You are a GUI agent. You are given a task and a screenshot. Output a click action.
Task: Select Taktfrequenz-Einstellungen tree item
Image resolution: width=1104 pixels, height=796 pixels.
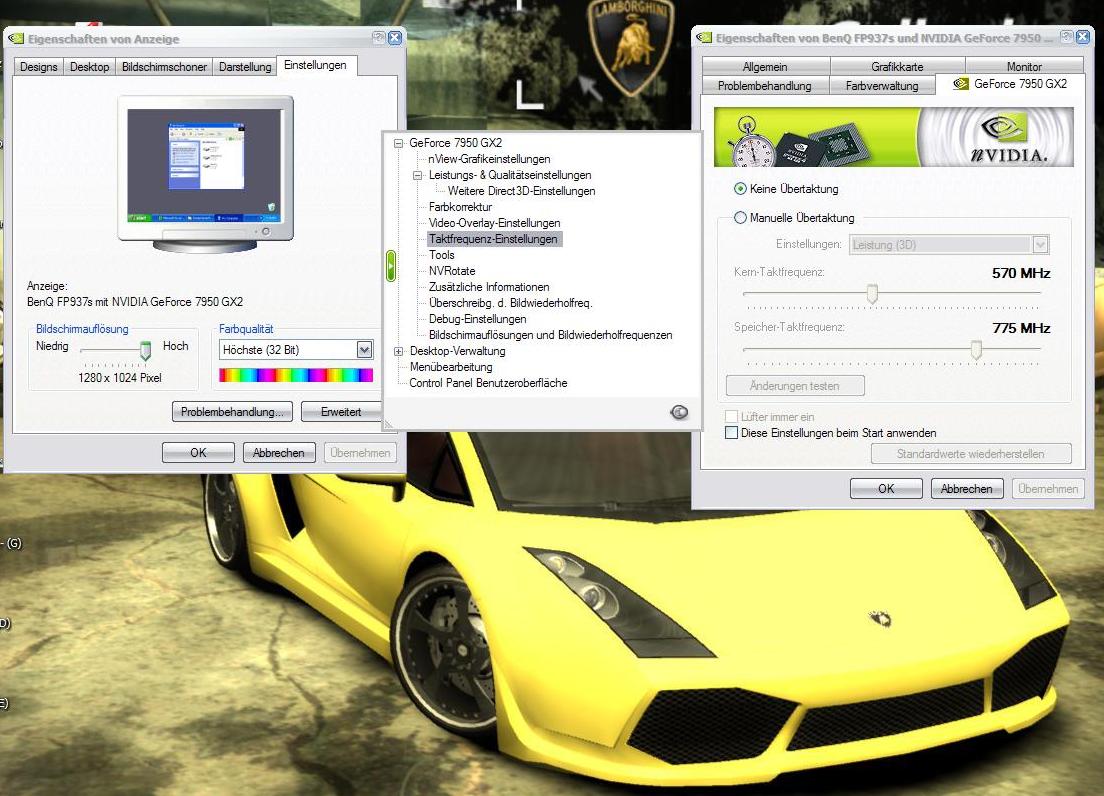(494, 239)
